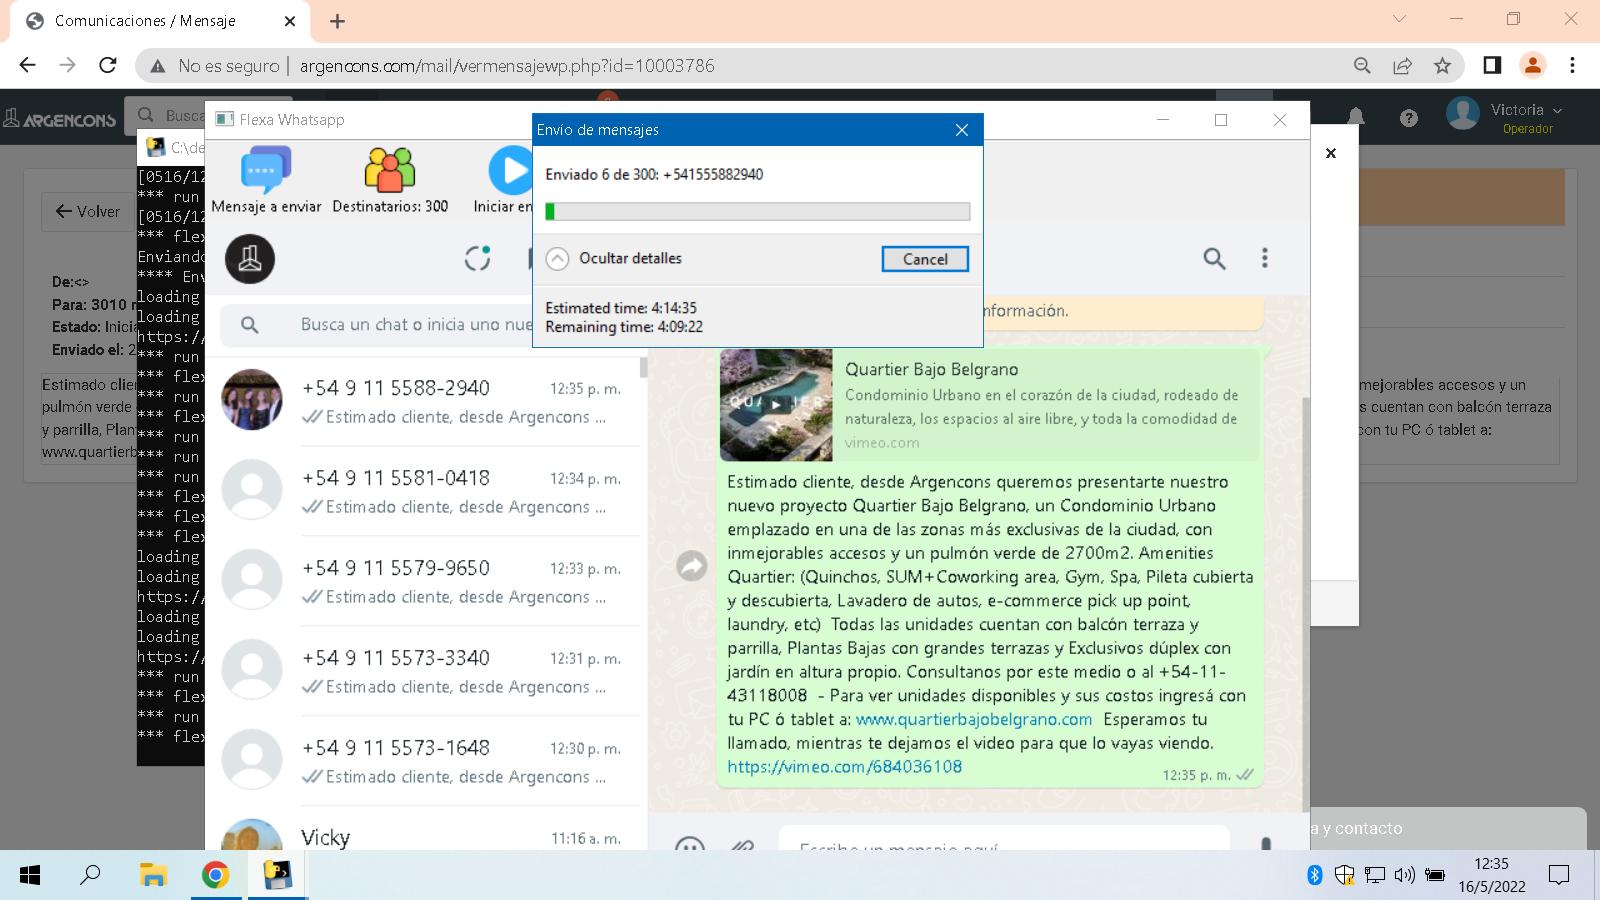
Task: Click Volver button on Argencons page
Action: (88, 212)
